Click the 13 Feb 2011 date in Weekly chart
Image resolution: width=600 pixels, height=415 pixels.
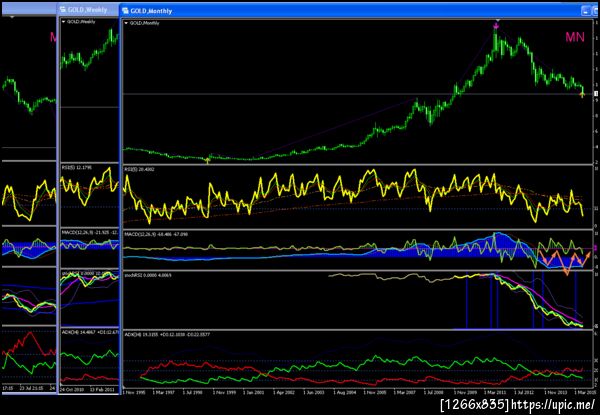pyautogui.click(x=101, y=389)
